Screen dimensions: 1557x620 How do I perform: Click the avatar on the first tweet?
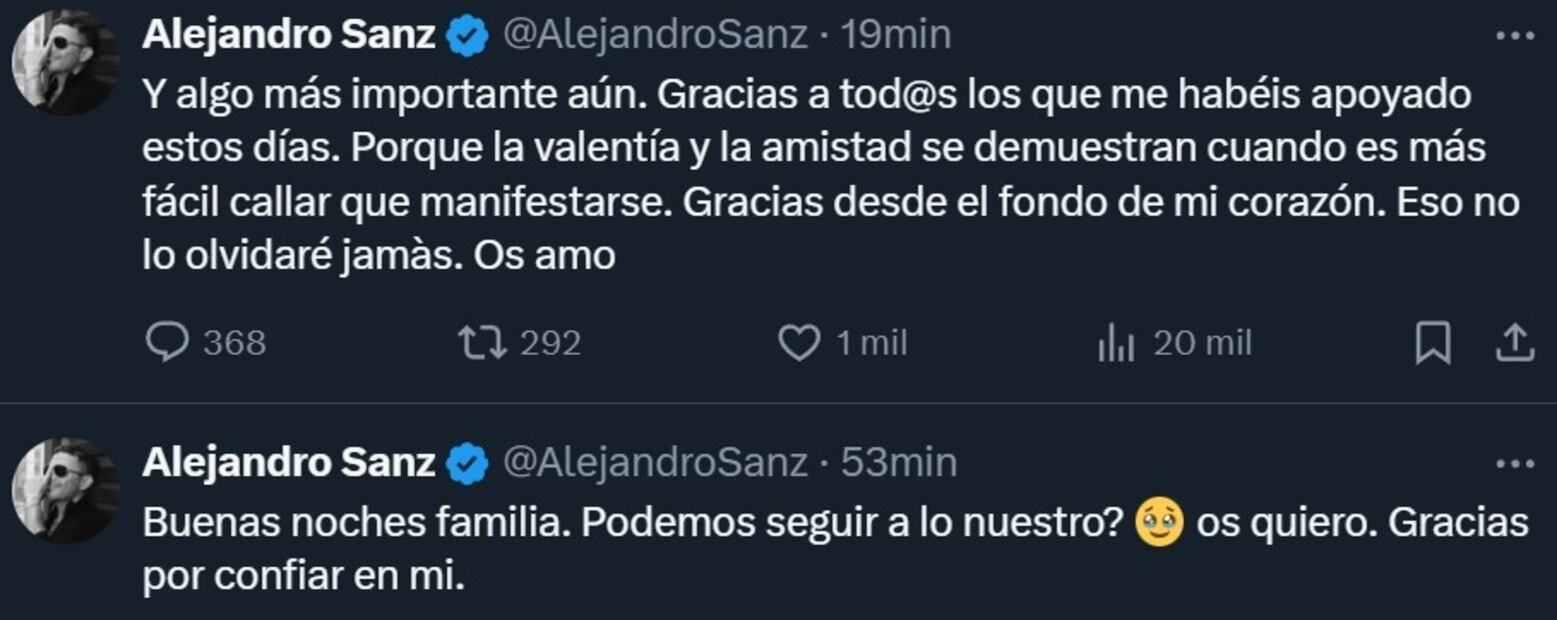[x=65, y=63]
